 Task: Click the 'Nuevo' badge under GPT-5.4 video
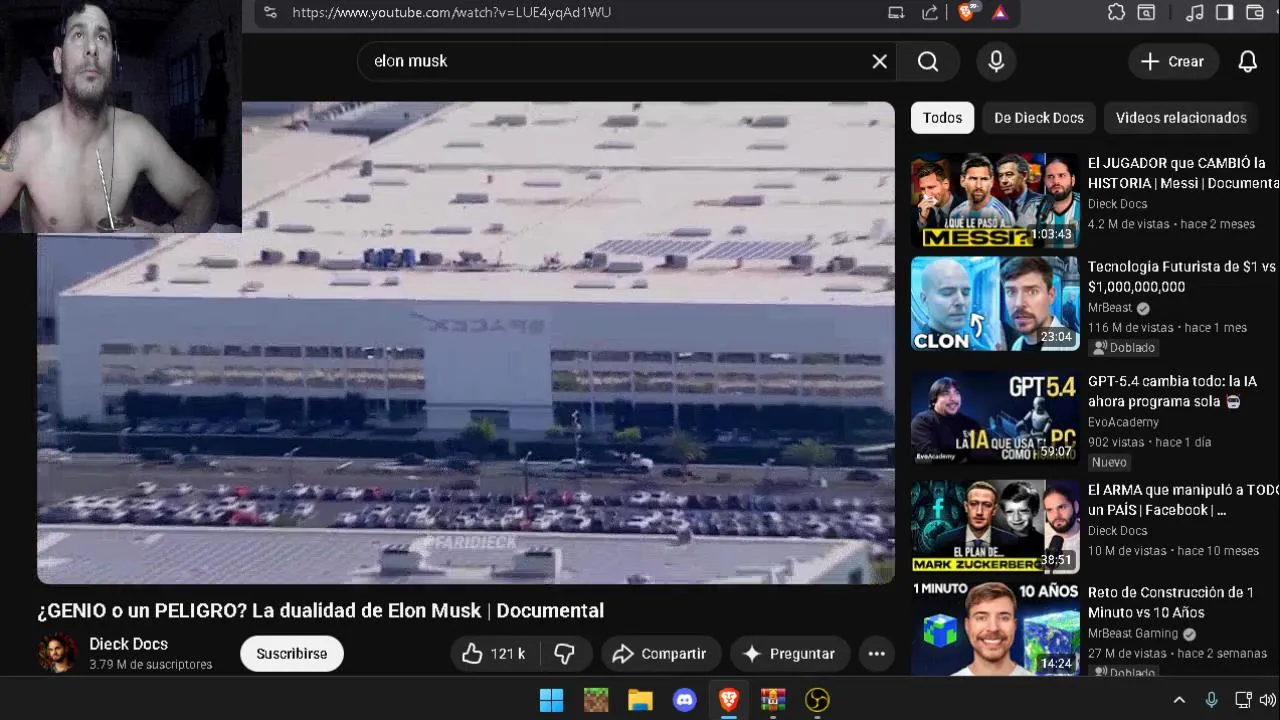pos(1109,462)
